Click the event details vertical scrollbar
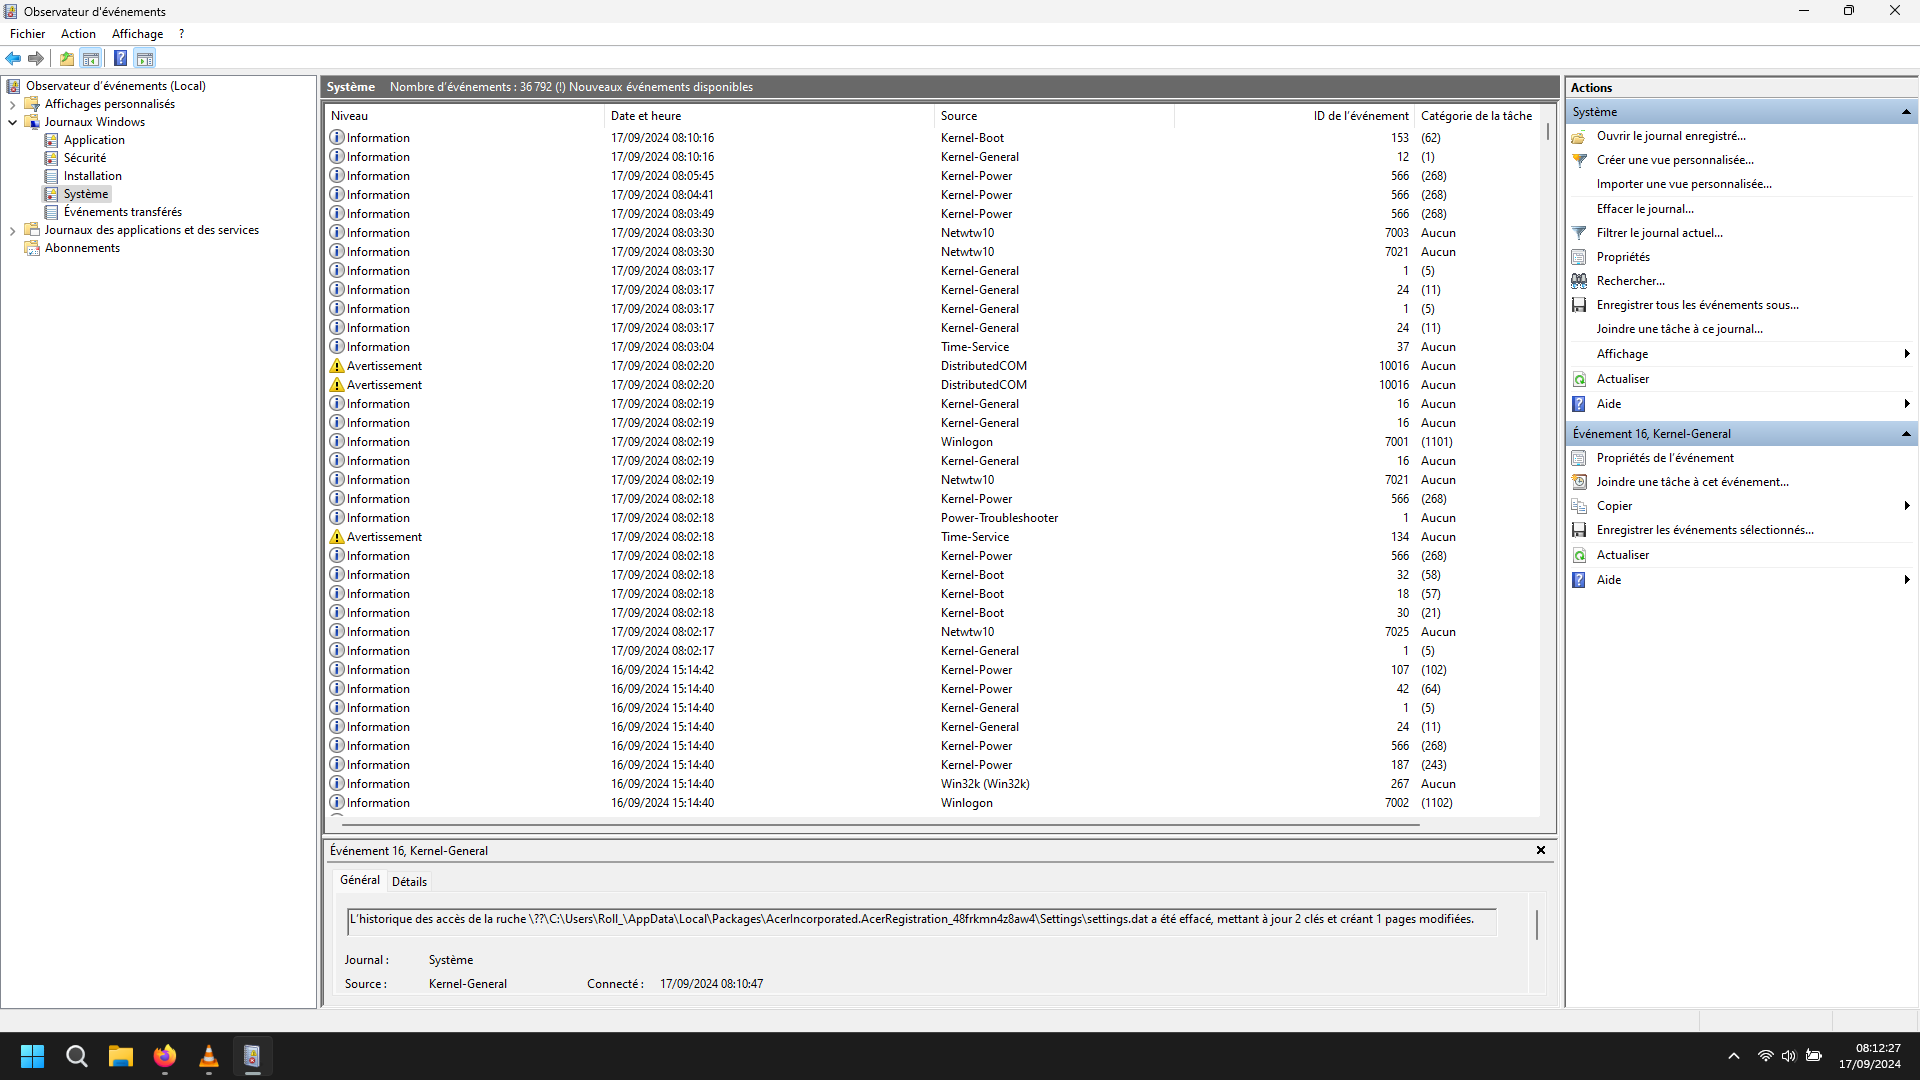 [1537, 925]
